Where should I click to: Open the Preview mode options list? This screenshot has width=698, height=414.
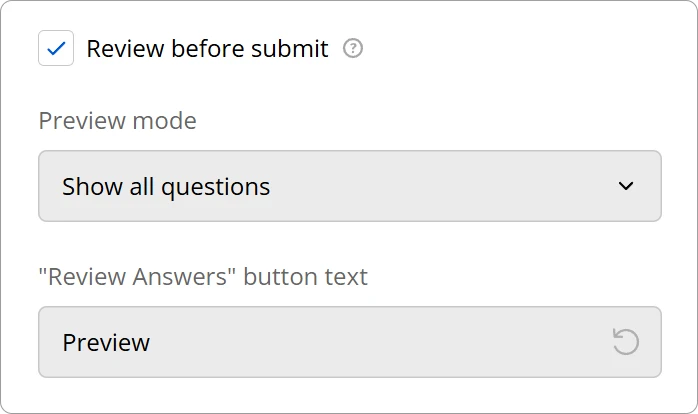(349, 186)
